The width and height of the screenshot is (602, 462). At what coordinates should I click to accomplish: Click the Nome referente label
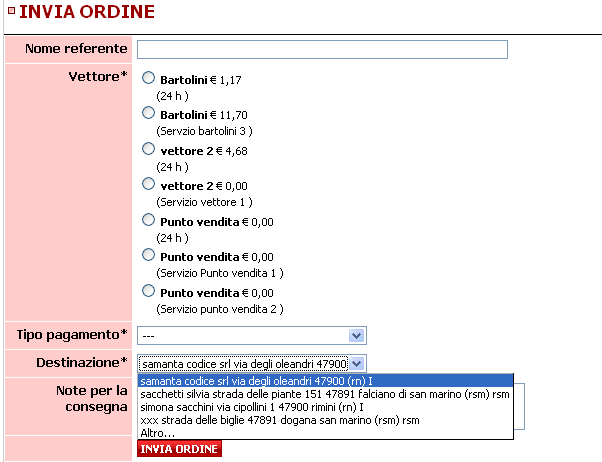tap(76, 48)
